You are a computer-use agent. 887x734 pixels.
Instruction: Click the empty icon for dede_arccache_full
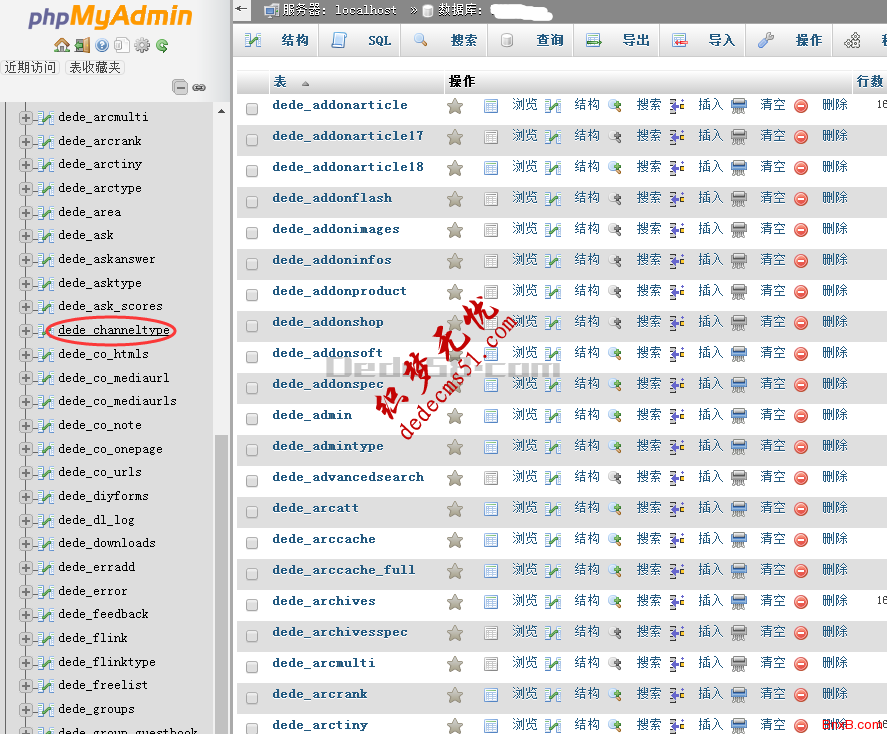click(739, 571)
